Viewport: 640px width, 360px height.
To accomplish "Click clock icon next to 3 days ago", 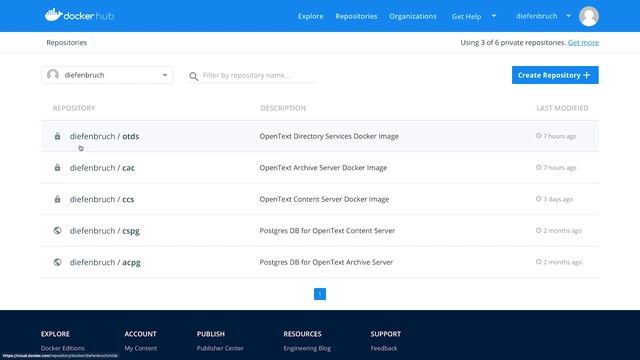I will point(538,199).
